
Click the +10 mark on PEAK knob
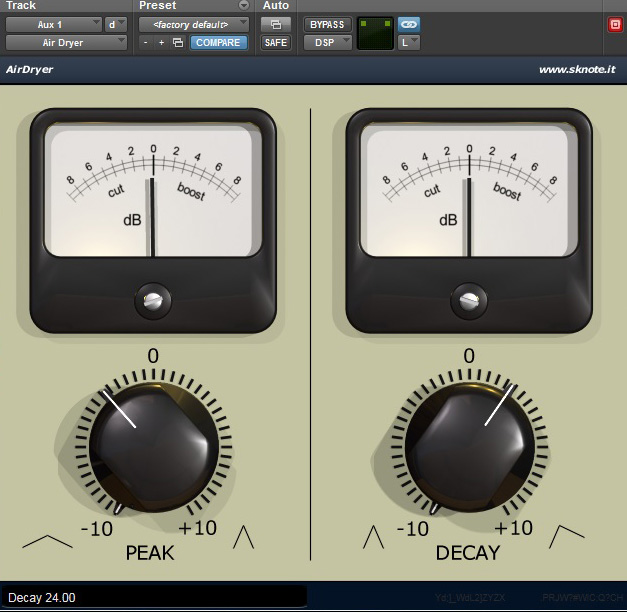coord(198,528)
